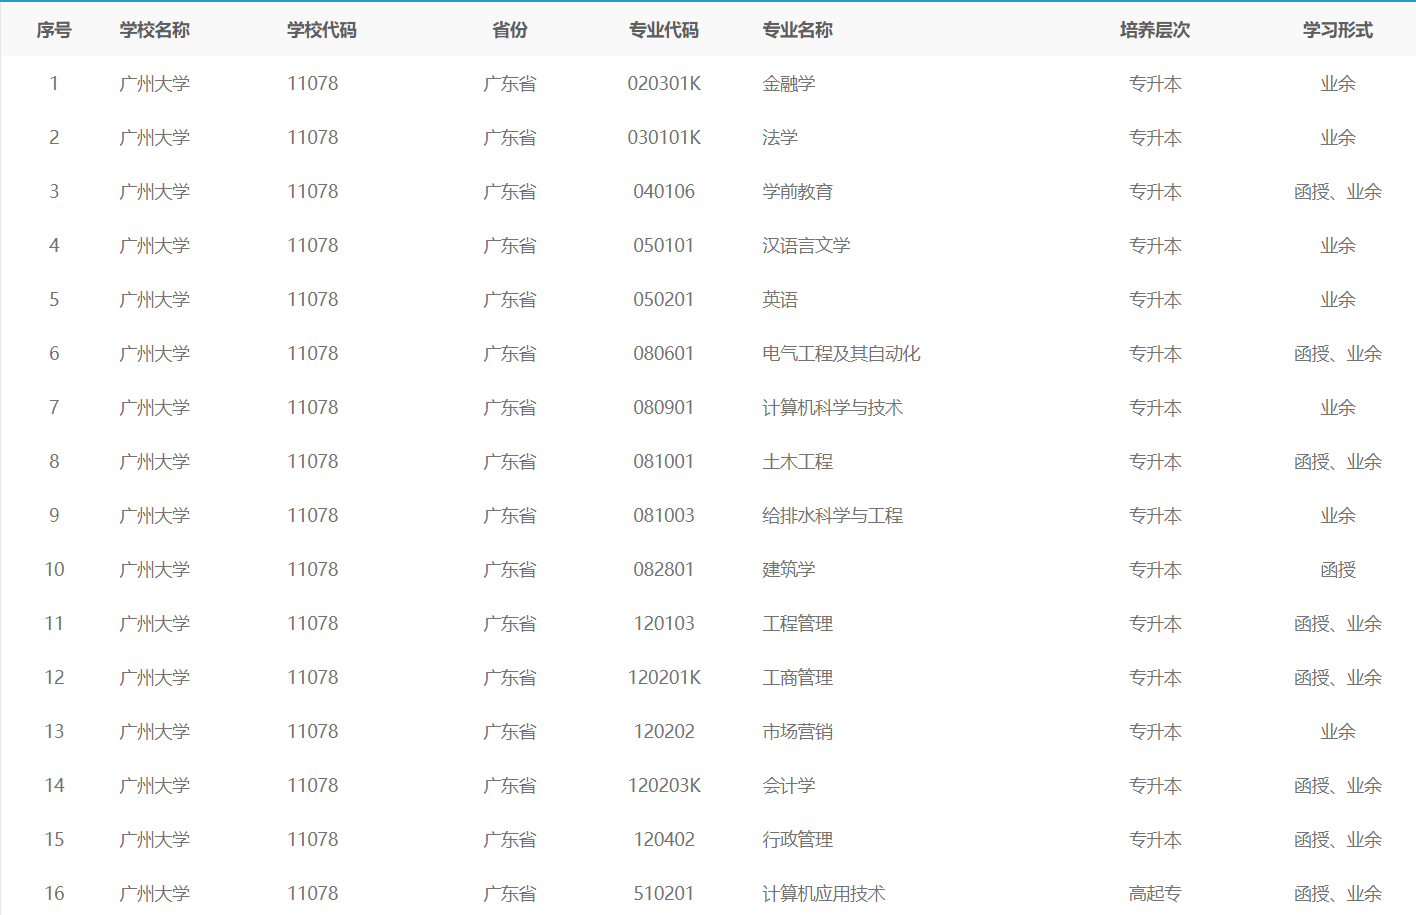Click the 省份 column header
Screen dimensions: 1416x915
click(x=510, y=30)
